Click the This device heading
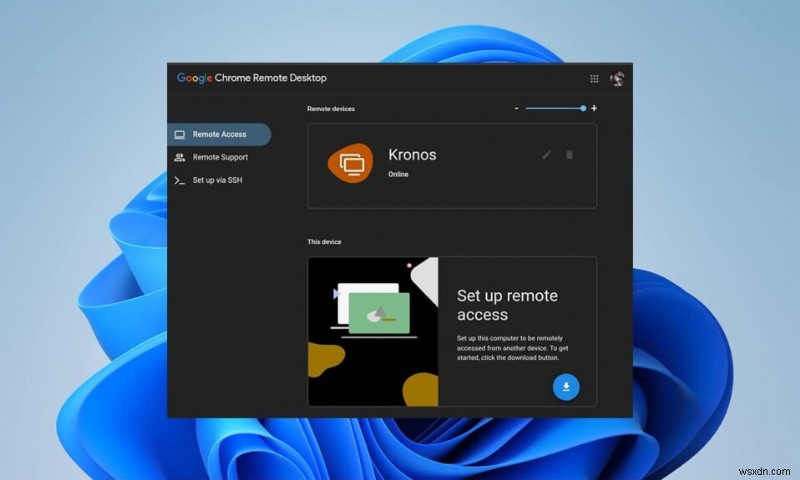The width and height of the screenshot is (800, 480). (324, 242)
